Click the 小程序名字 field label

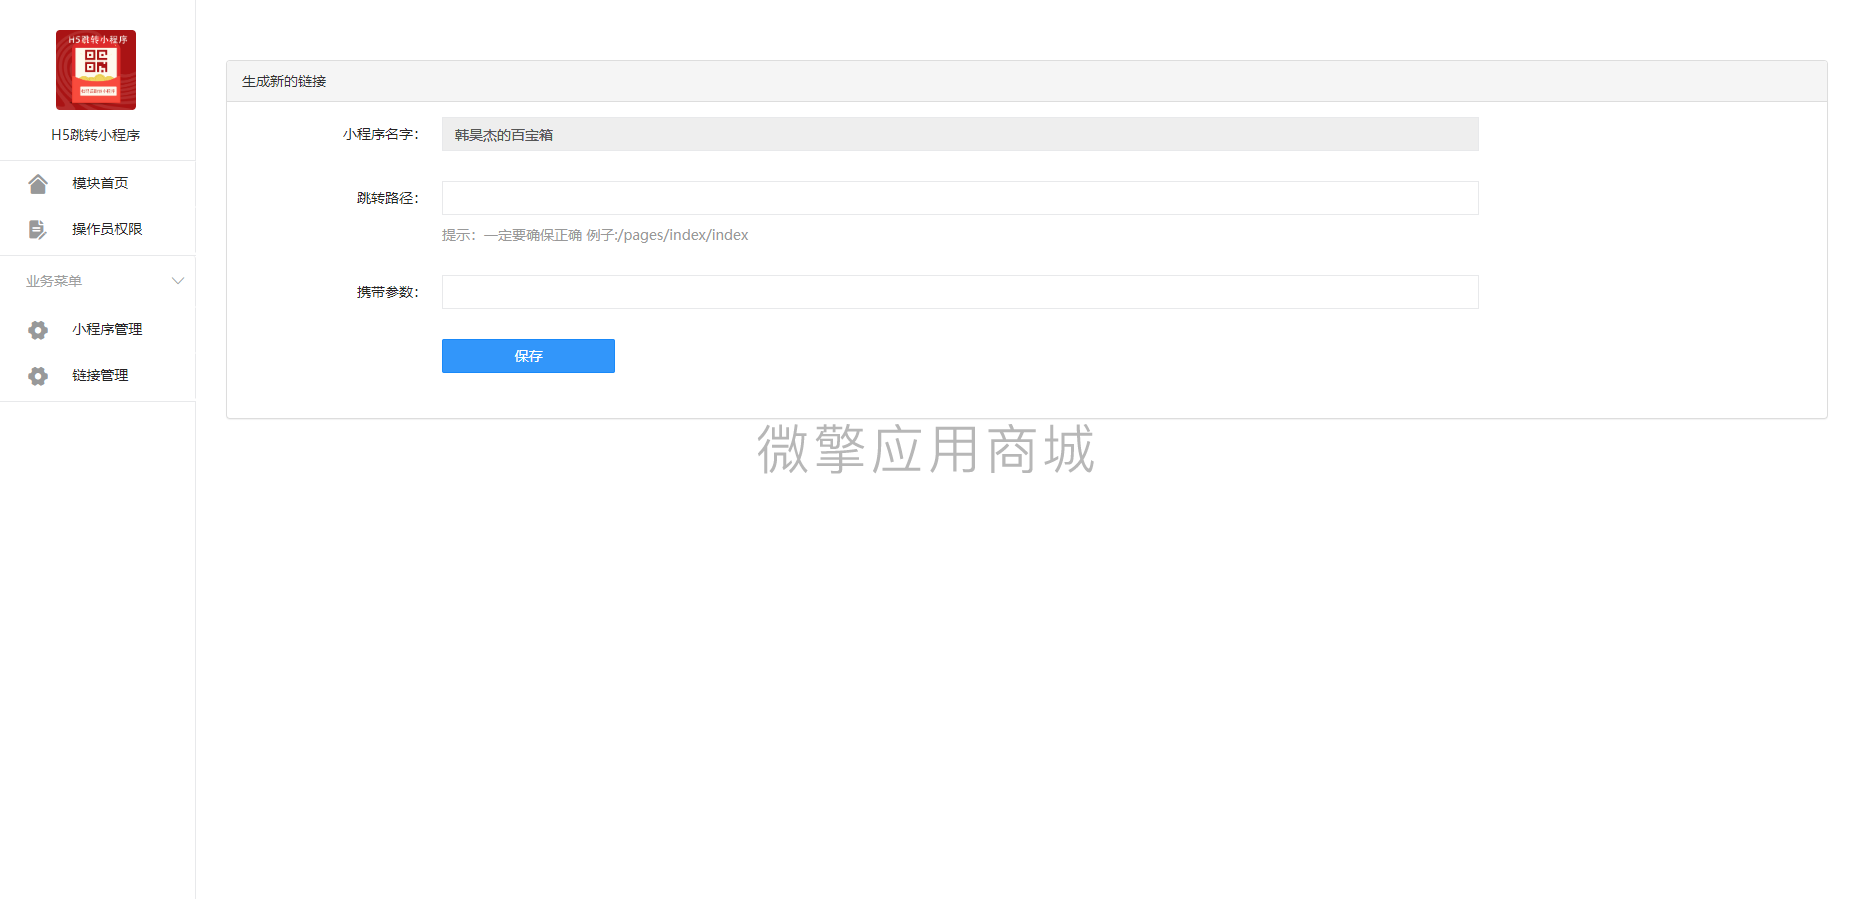(x=381, y=134)
